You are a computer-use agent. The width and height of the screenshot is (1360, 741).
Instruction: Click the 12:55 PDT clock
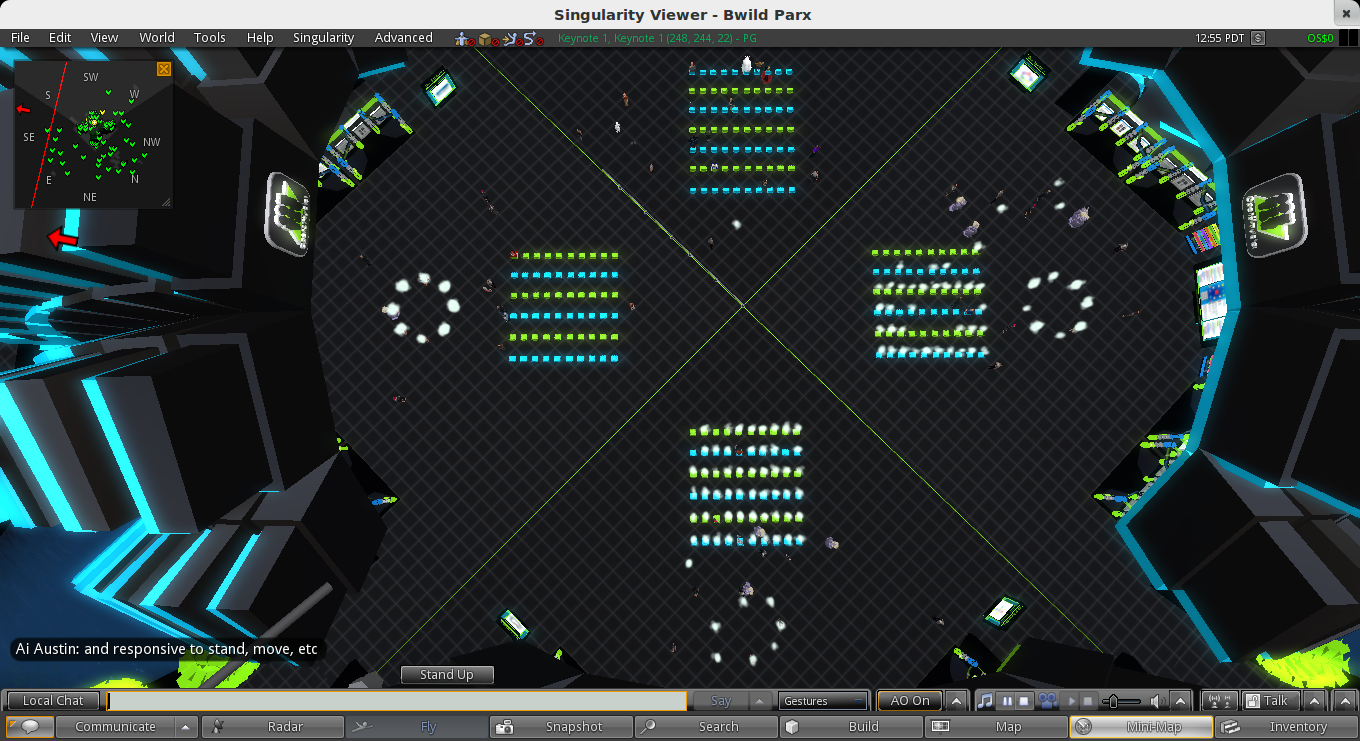click(1220, 38)
